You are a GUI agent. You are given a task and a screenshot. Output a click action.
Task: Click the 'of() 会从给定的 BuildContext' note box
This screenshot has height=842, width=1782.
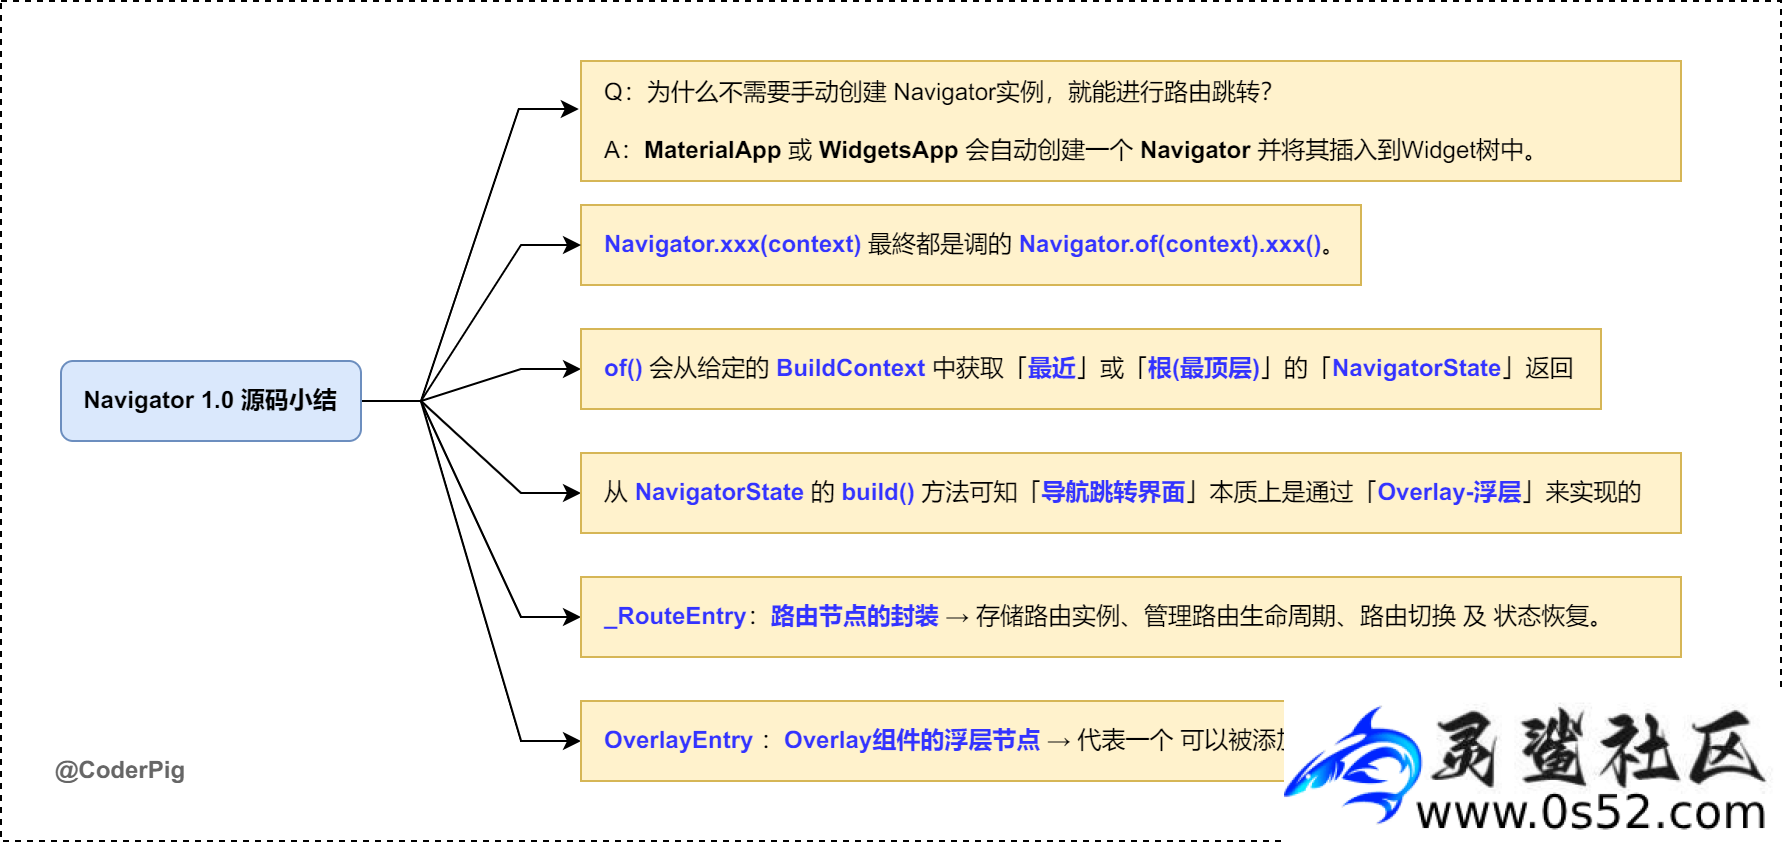[1090, 369]
